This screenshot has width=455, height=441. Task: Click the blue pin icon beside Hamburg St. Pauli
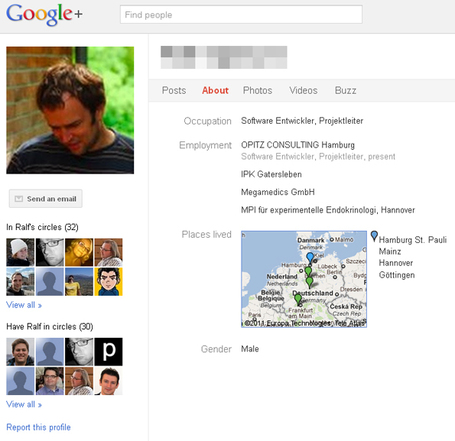[x=374, y=236]
